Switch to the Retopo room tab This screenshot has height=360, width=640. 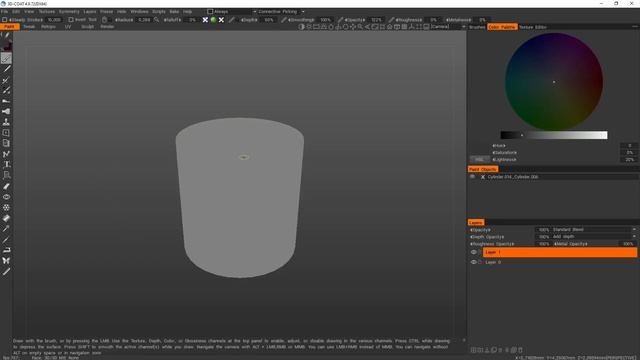48,27
